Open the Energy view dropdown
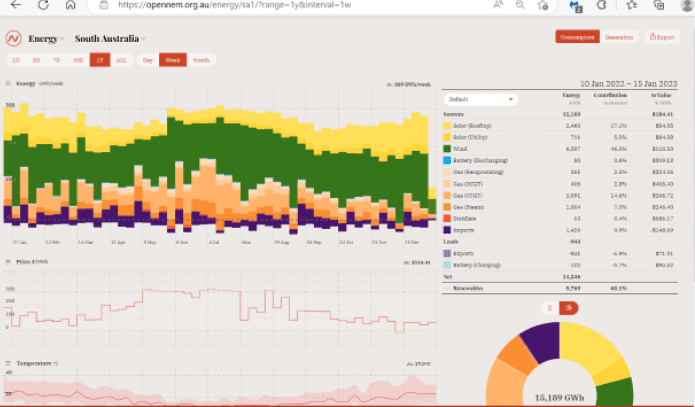 pos(47,39)
